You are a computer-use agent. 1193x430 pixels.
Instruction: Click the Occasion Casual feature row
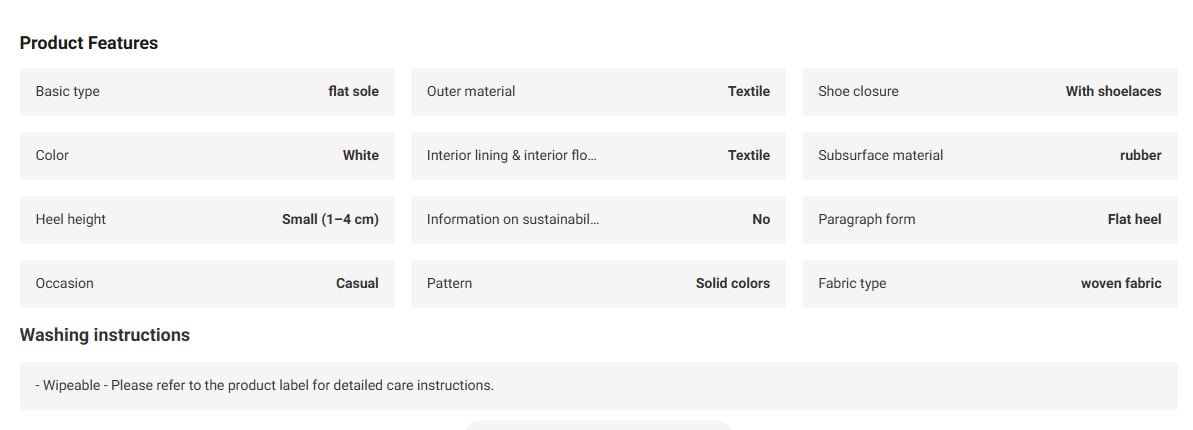pyautogui.click(x=207, y=283)
